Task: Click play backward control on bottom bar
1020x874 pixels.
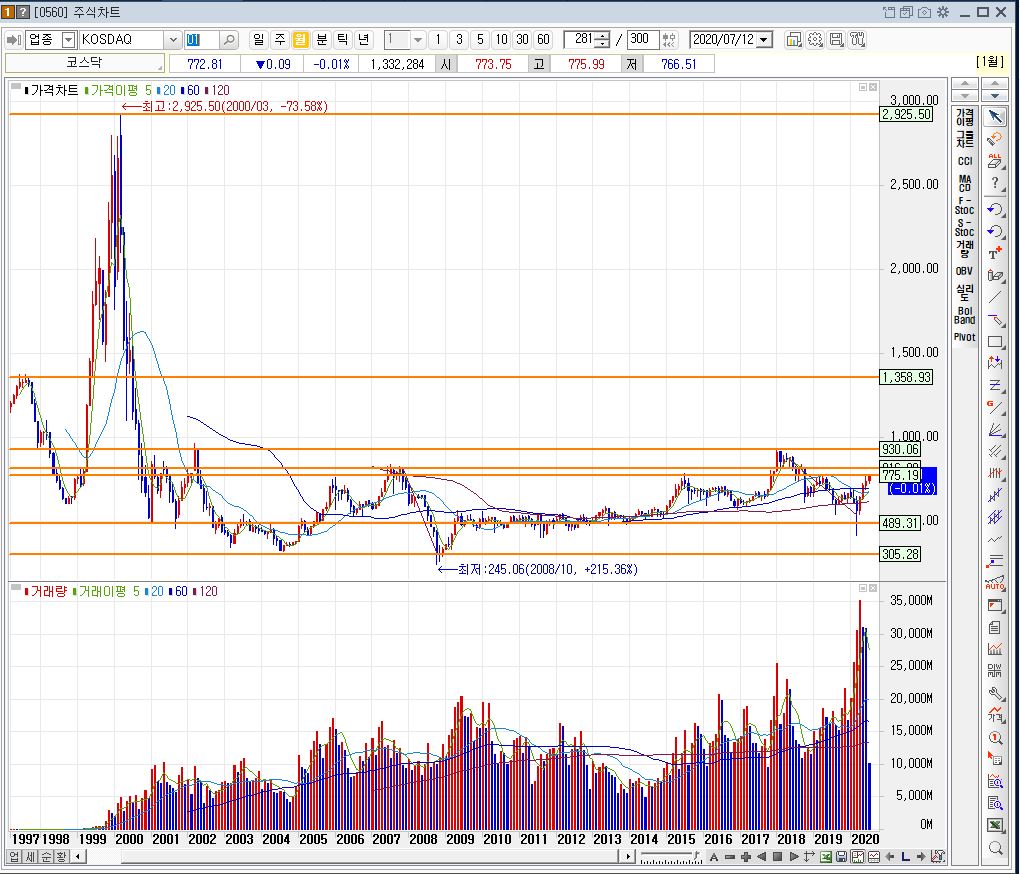Action: tap(761, 856)
